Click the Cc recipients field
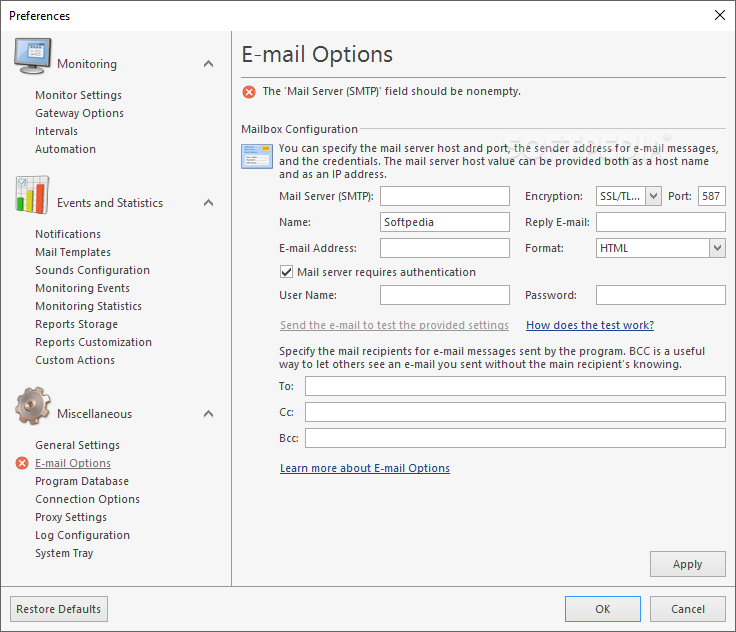The image size is (736, 632). coord(515,412)
